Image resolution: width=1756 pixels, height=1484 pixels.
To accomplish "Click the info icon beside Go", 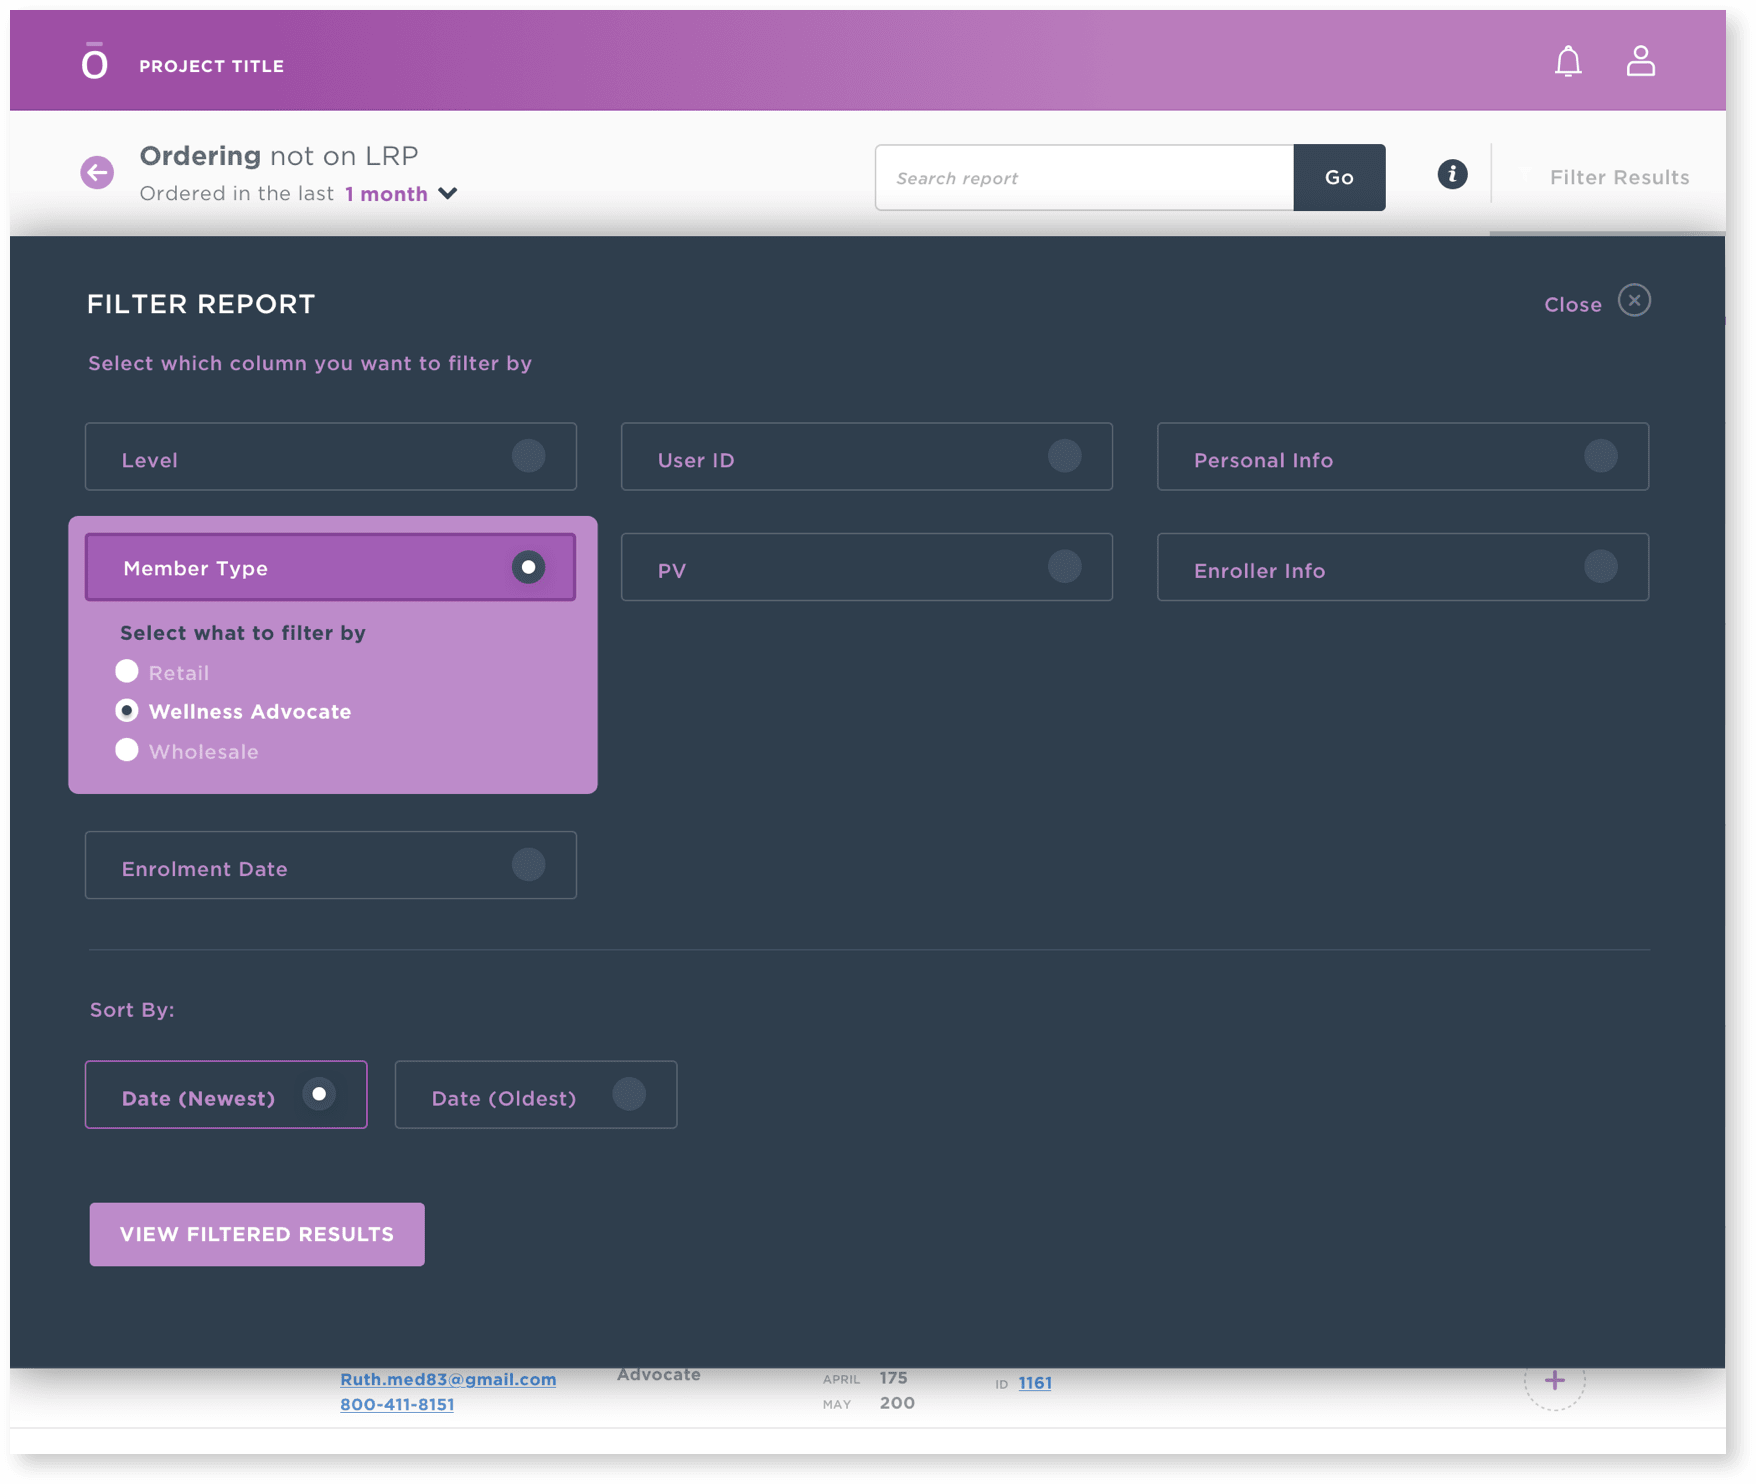I will (1452, 174).
